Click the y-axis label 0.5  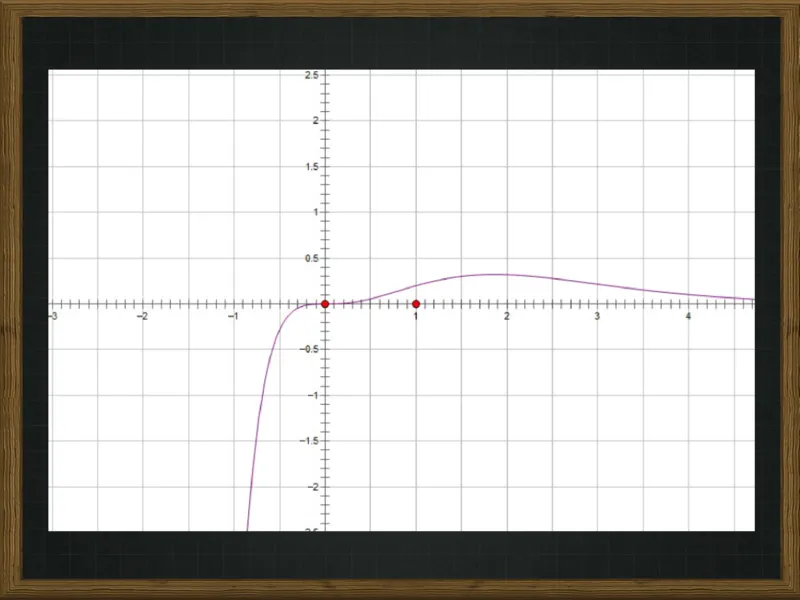point(312,259)
